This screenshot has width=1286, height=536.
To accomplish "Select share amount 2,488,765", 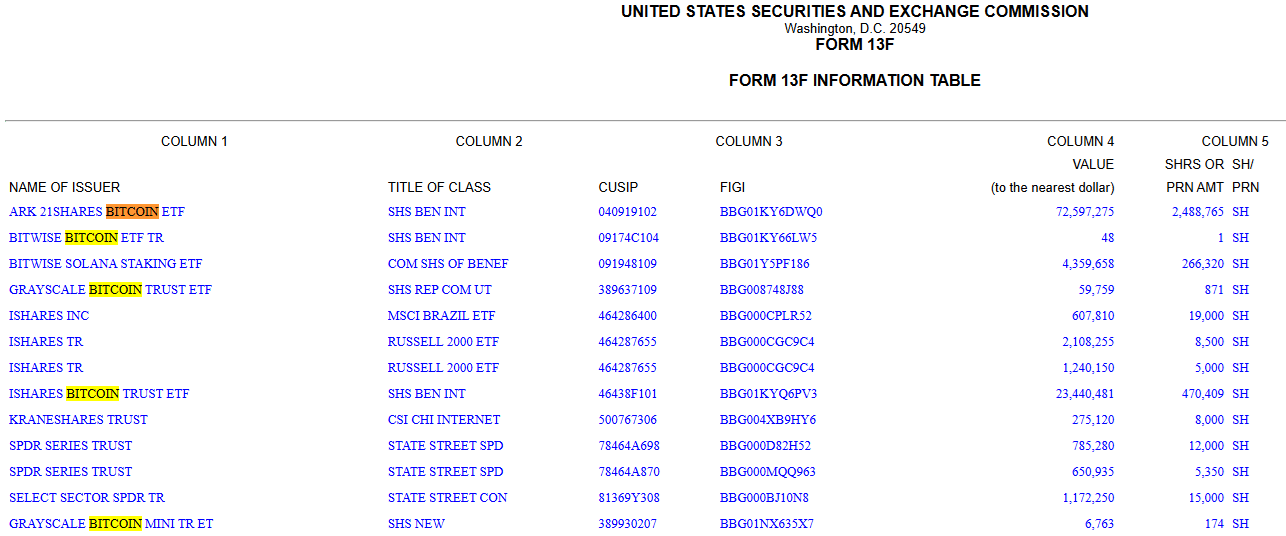I will (x=1197, y=212).
